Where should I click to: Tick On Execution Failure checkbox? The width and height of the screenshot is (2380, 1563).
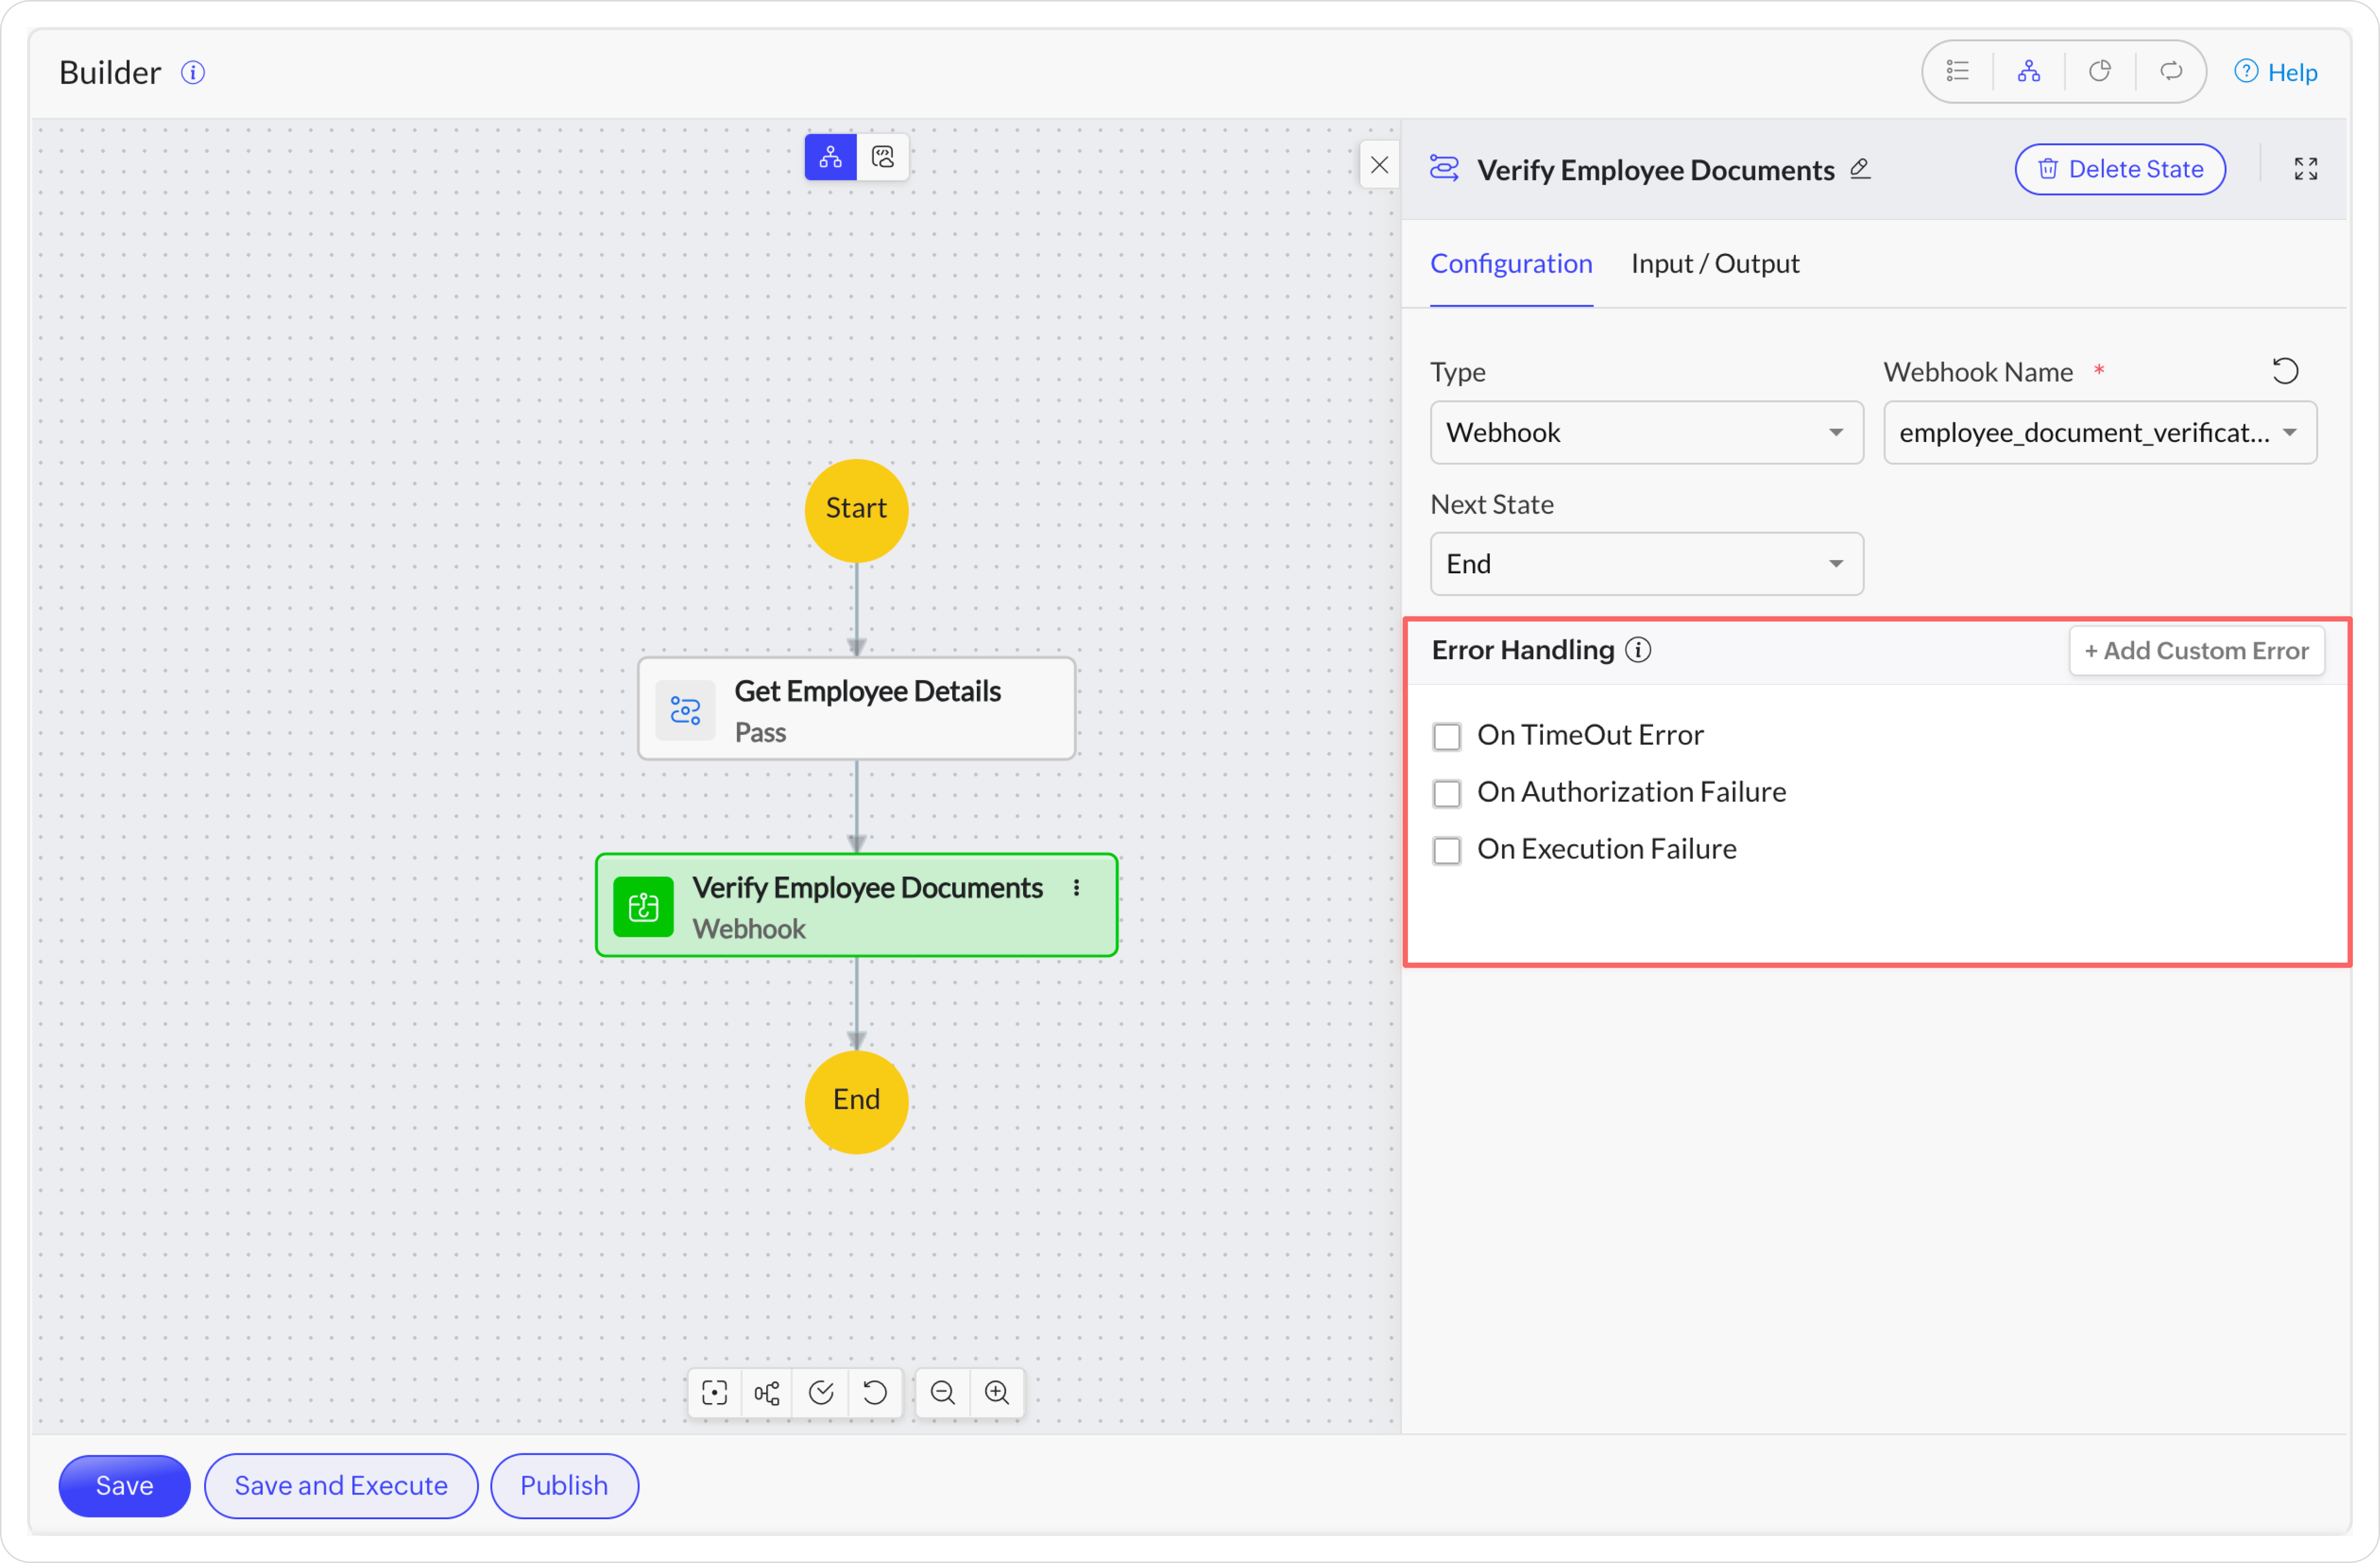click(1447, 850)
